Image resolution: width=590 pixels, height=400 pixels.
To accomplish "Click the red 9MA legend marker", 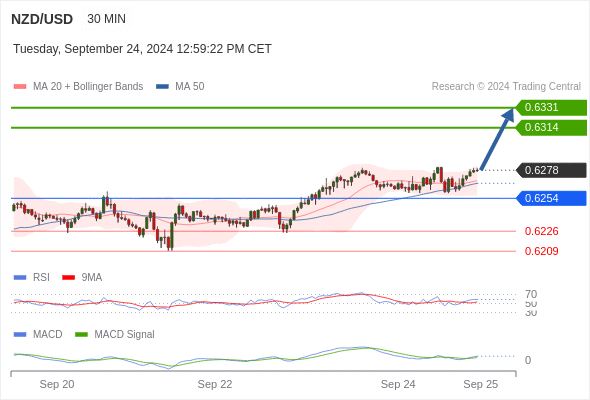I will coord(68,278).
